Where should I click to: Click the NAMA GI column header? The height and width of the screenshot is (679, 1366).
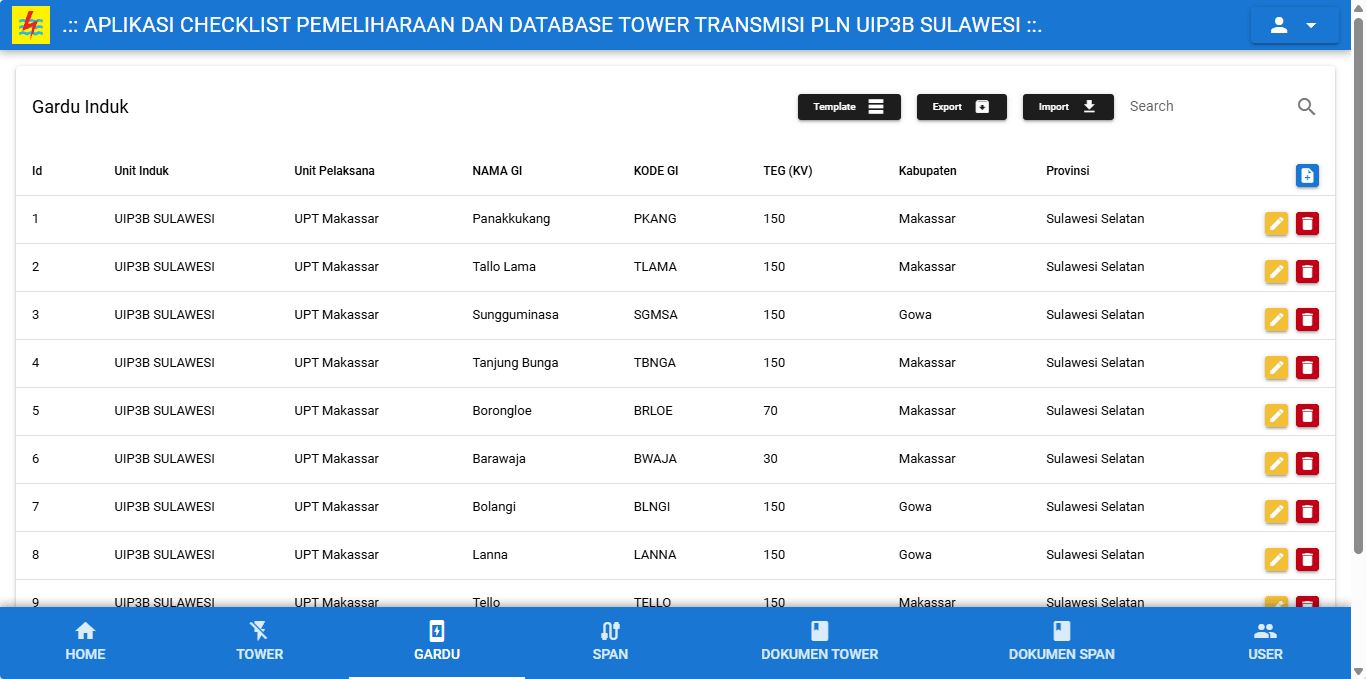(x=497, y=171)
